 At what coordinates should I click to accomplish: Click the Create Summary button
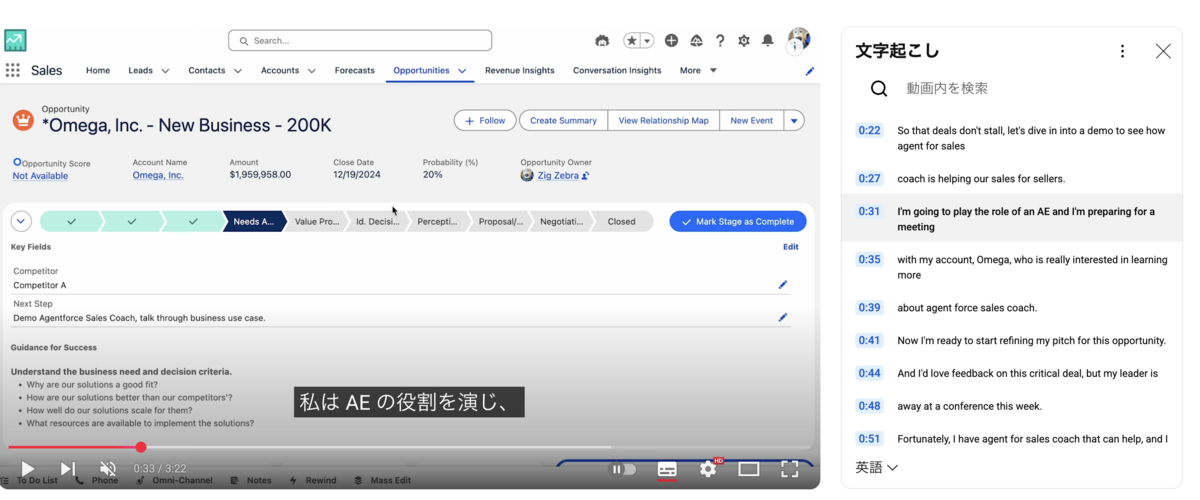click(563, 121)
